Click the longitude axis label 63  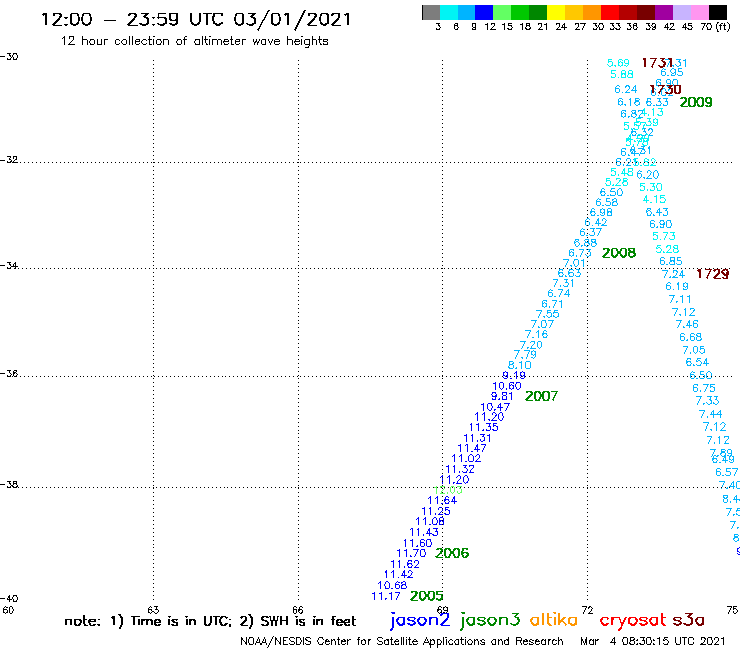(x=153, y=610)
